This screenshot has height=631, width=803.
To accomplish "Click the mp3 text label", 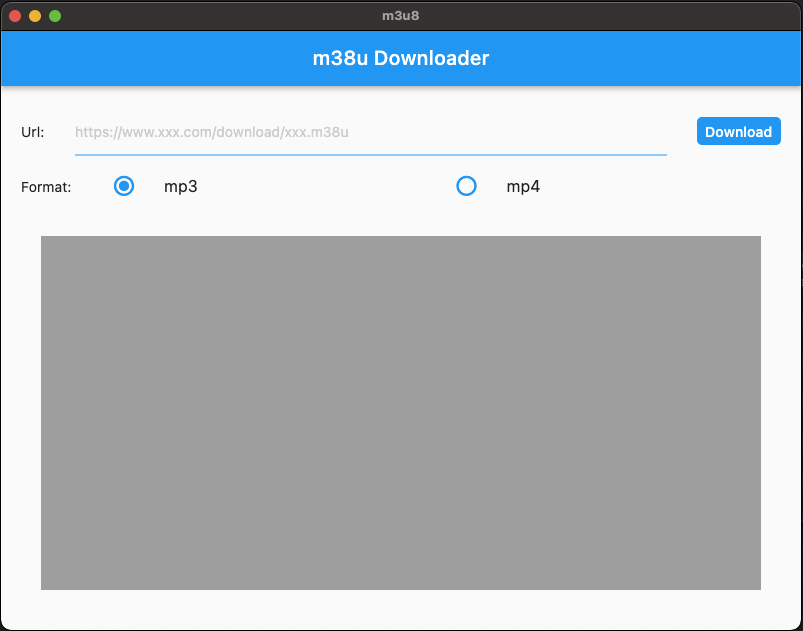I will coord(180,186).
